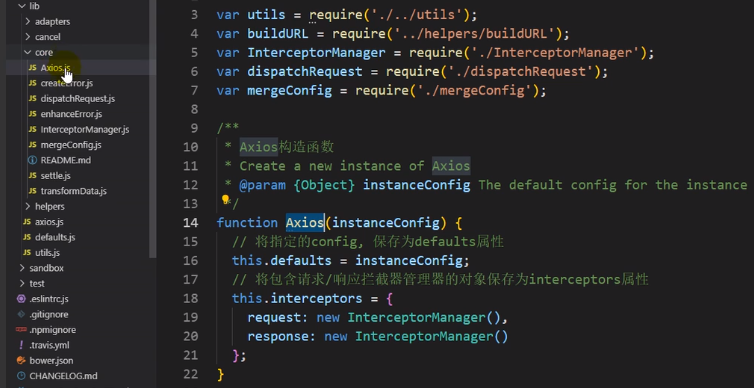Click the explorer sidebar scrollbar
This screenshot has height=388, width=754.
[x=152, y=130]
